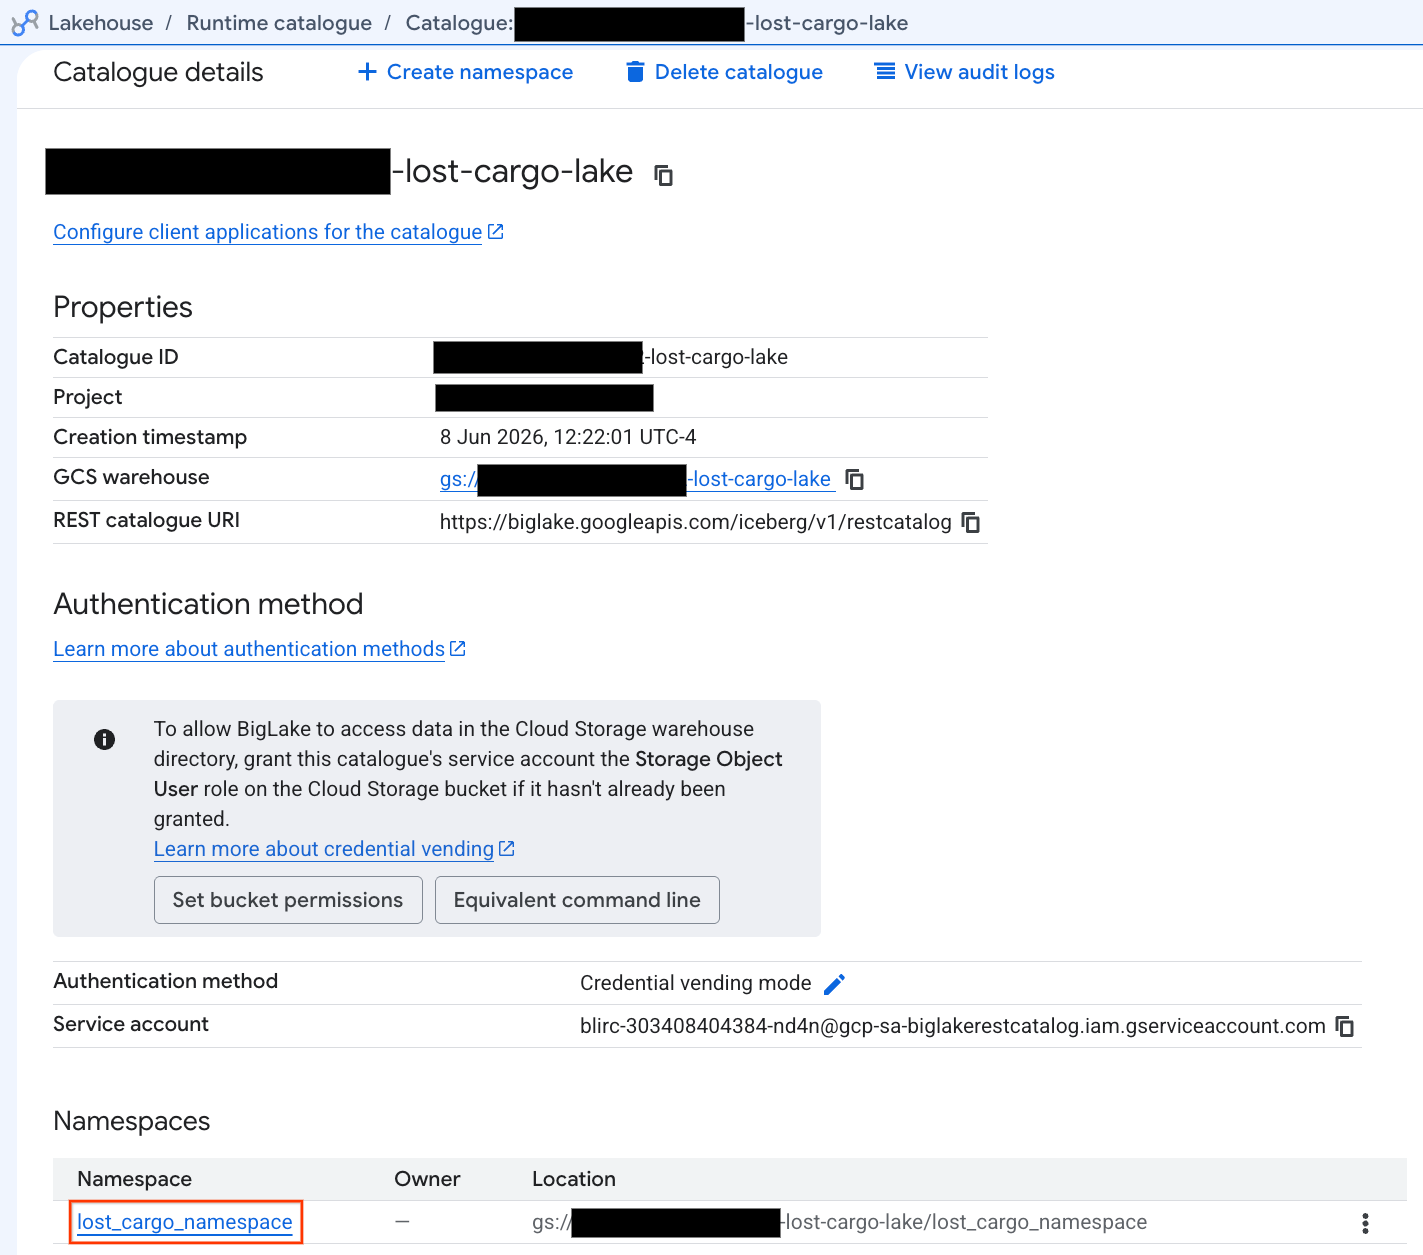Image resolution: width=1423 pixels, height=1255 pixels.
Task: Click the Creation timestamp property label
Action: tap(150, 437)
